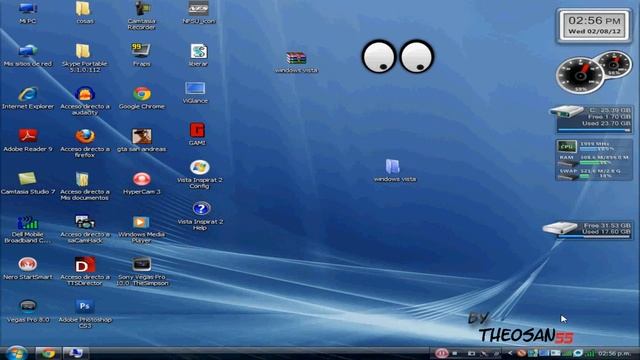Open the windows vista WinRAR archive
The image size is (640, 360).
point(296,62)
